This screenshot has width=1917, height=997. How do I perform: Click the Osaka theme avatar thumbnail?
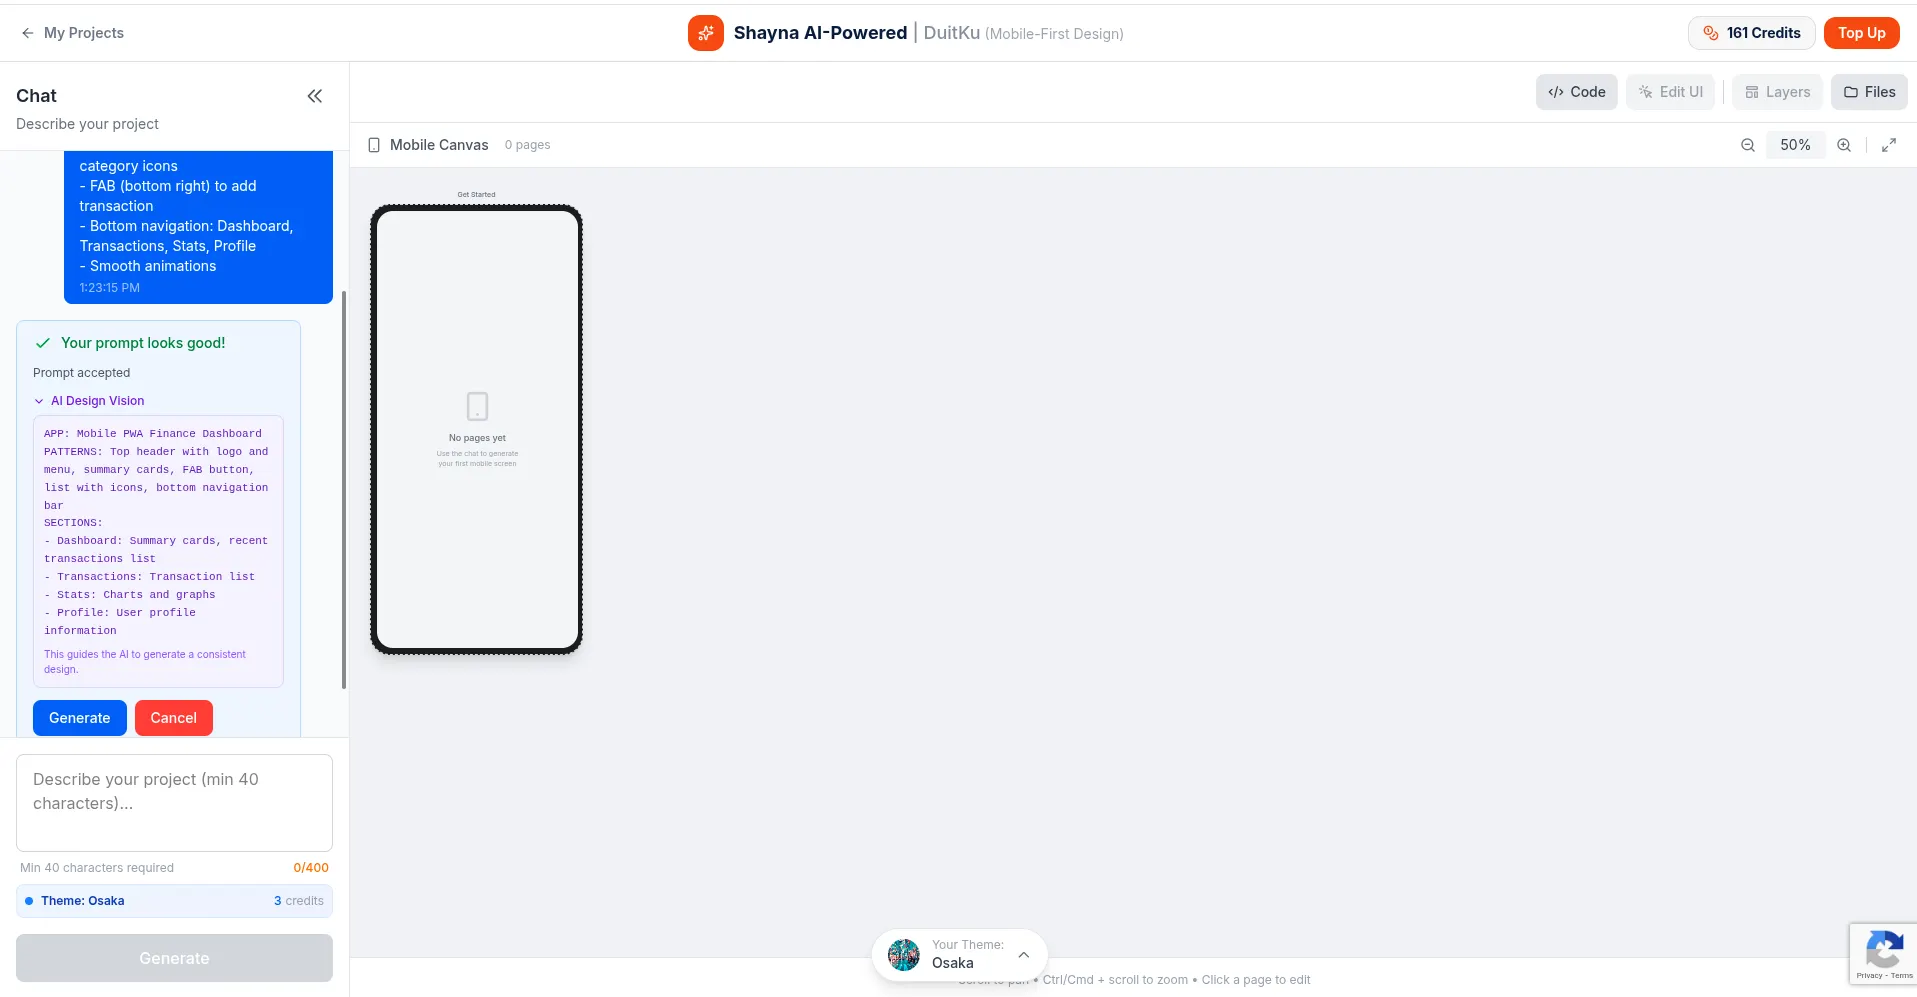[904, 954]
